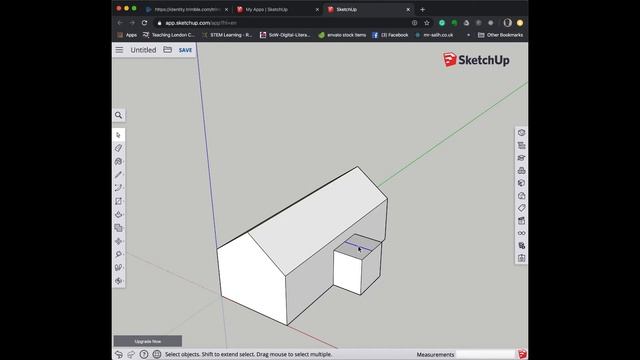
Task: Click the Untitled model name
Action: click(143, 50)
